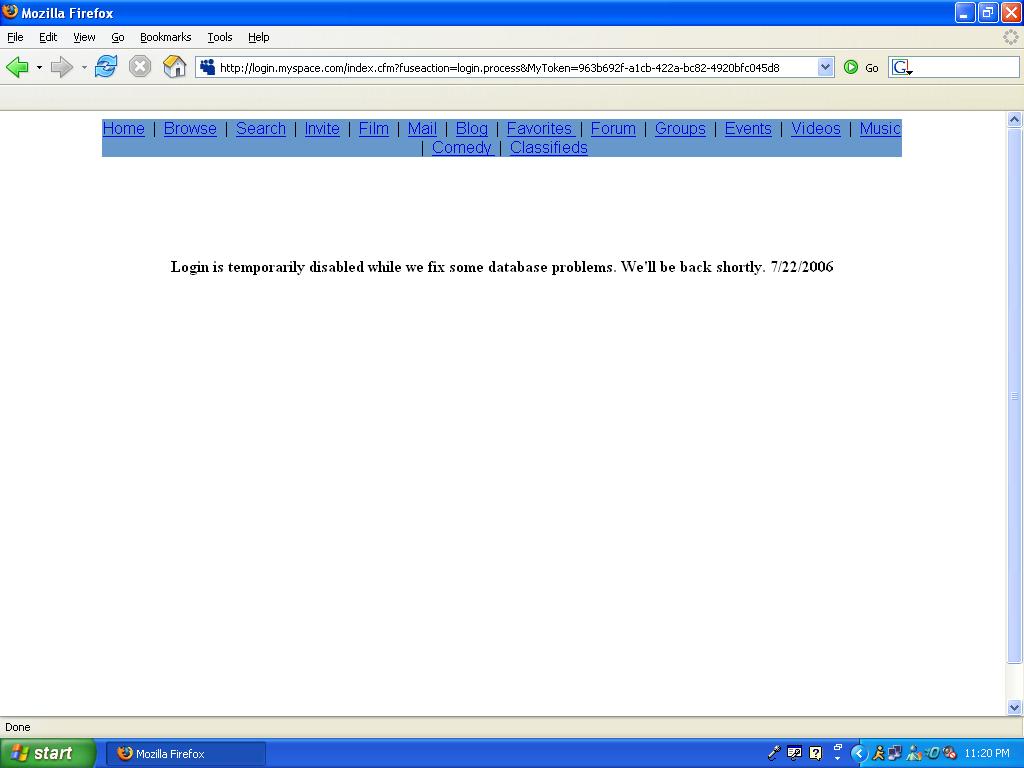This screenshot has width=1024, height=768.
Task: Click the login disabled message text
Action: pyautogui.click(x=502, y=266)
